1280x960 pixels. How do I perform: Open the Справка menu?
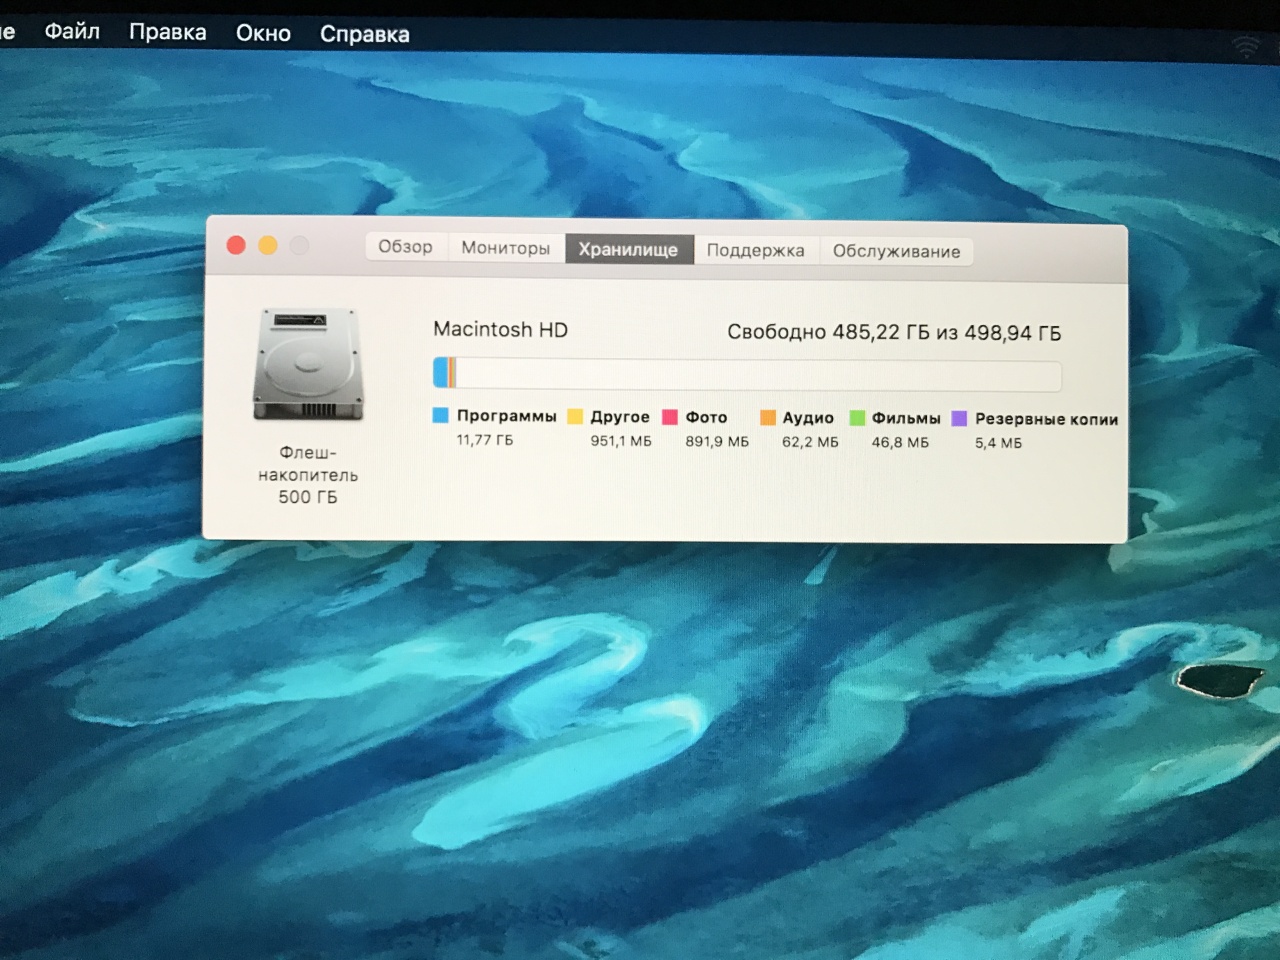click(364, 34)
